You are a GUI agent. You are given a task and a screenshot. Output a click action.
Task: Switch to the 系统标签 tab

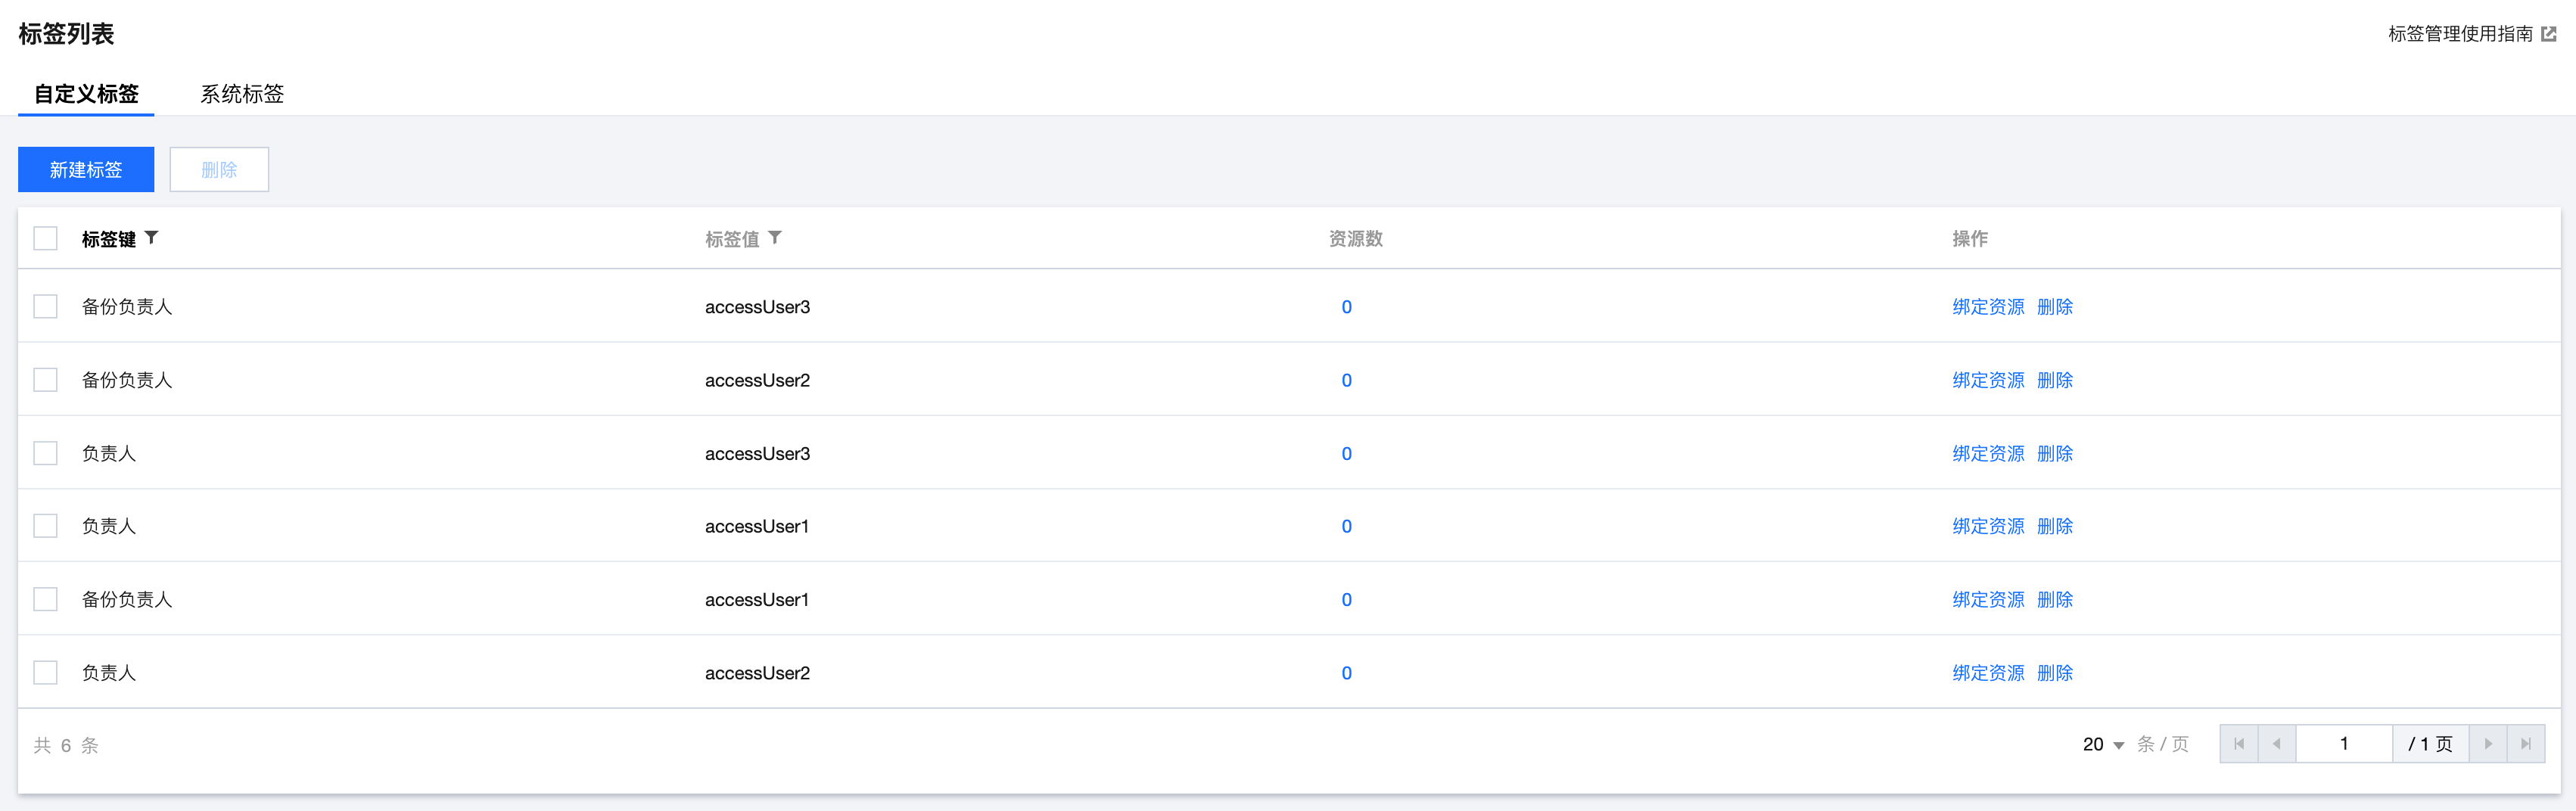[x=242, y=94]
